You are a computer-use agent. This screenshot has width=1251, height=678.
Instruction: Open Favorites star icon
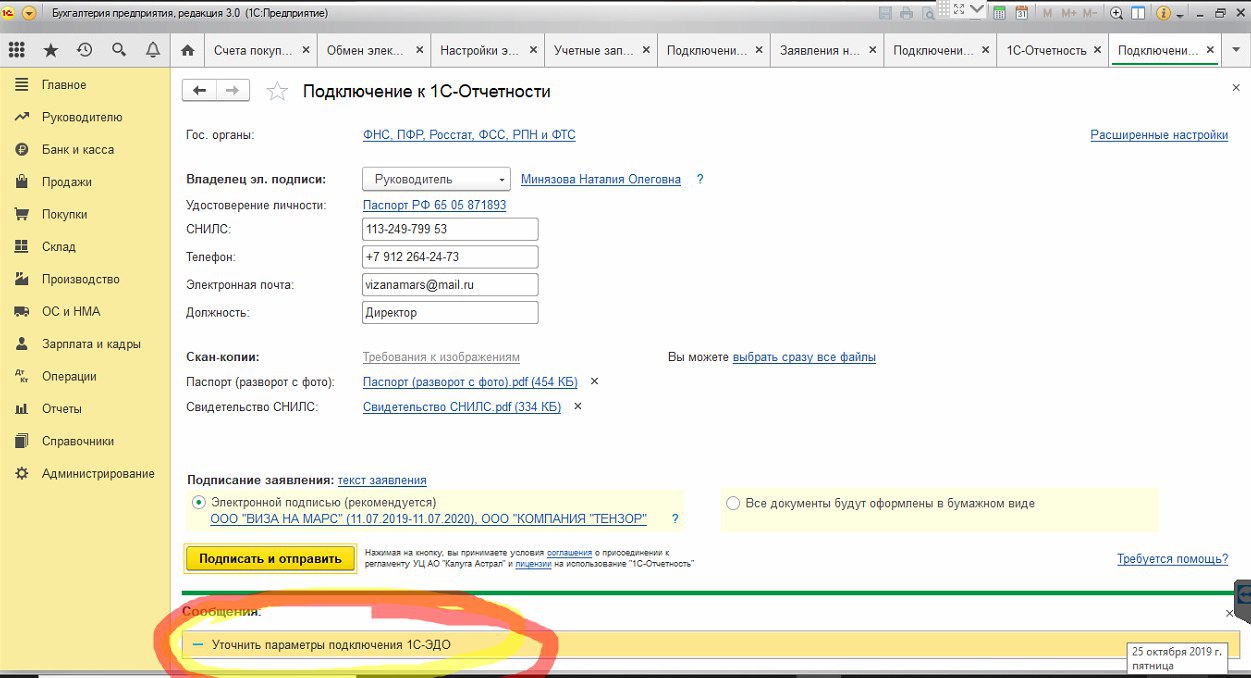point(51,50)
